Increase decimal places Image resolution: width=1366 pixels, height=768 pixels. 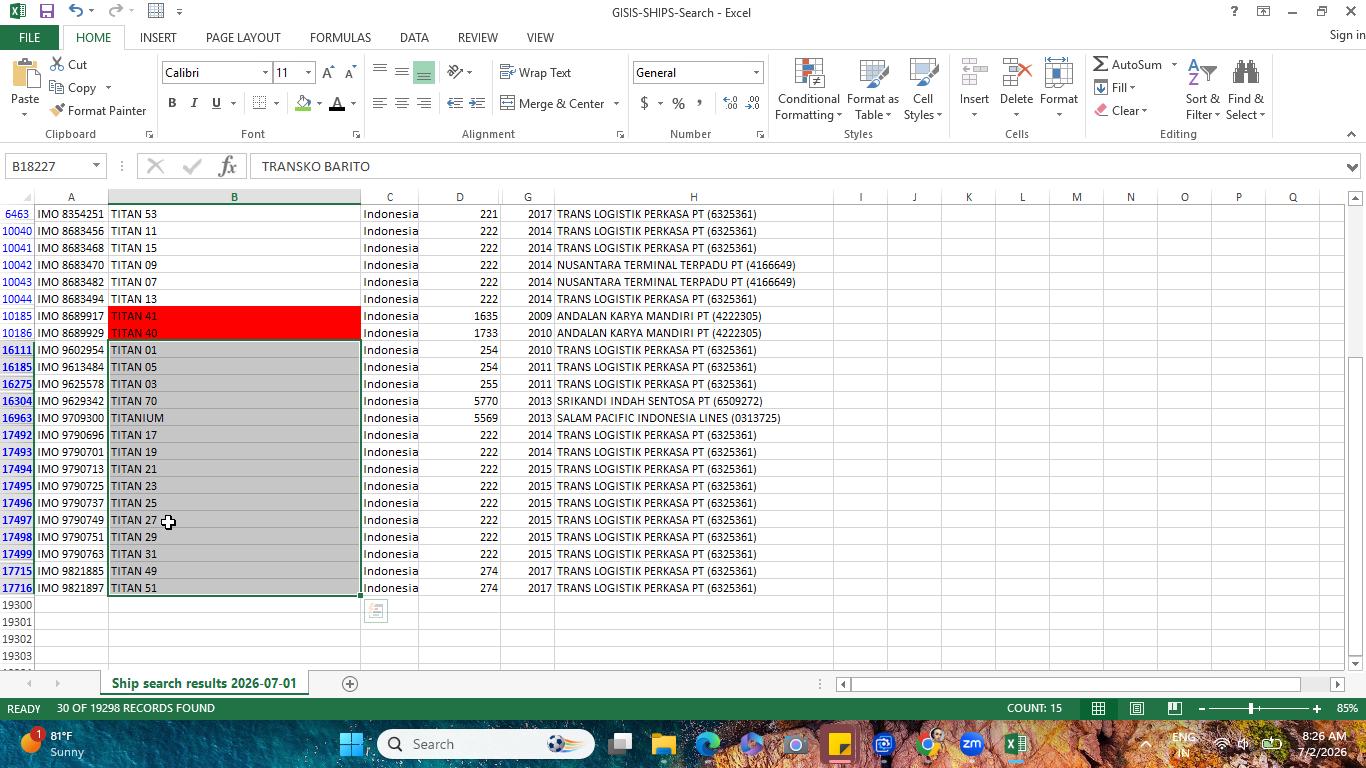pyautogui.click(x=730, y=104)
